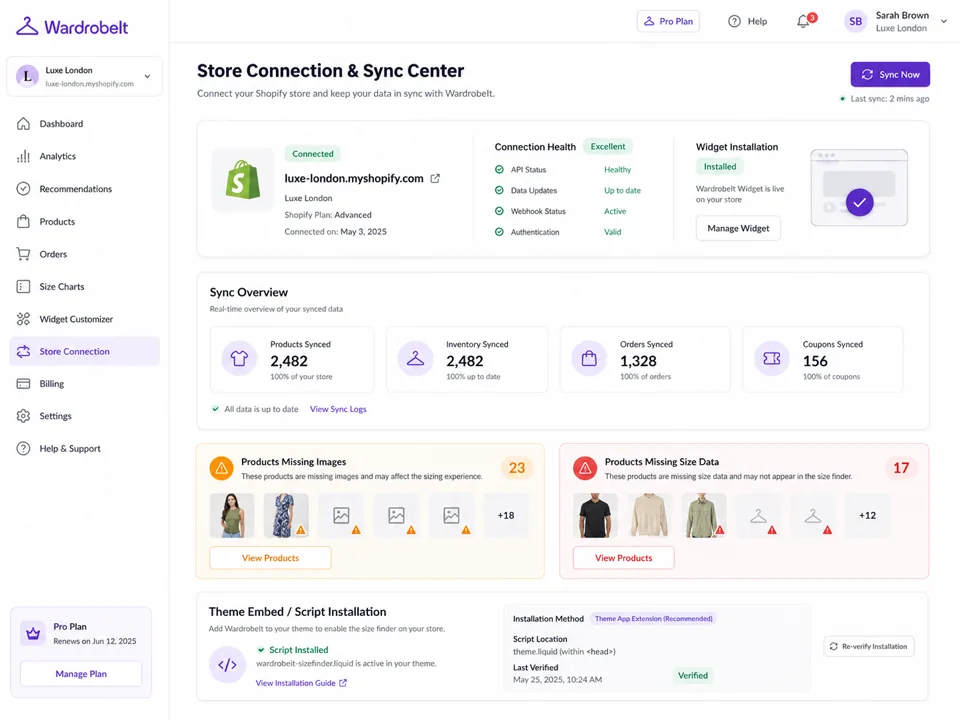Click the Connected status badge

point(313,154)
